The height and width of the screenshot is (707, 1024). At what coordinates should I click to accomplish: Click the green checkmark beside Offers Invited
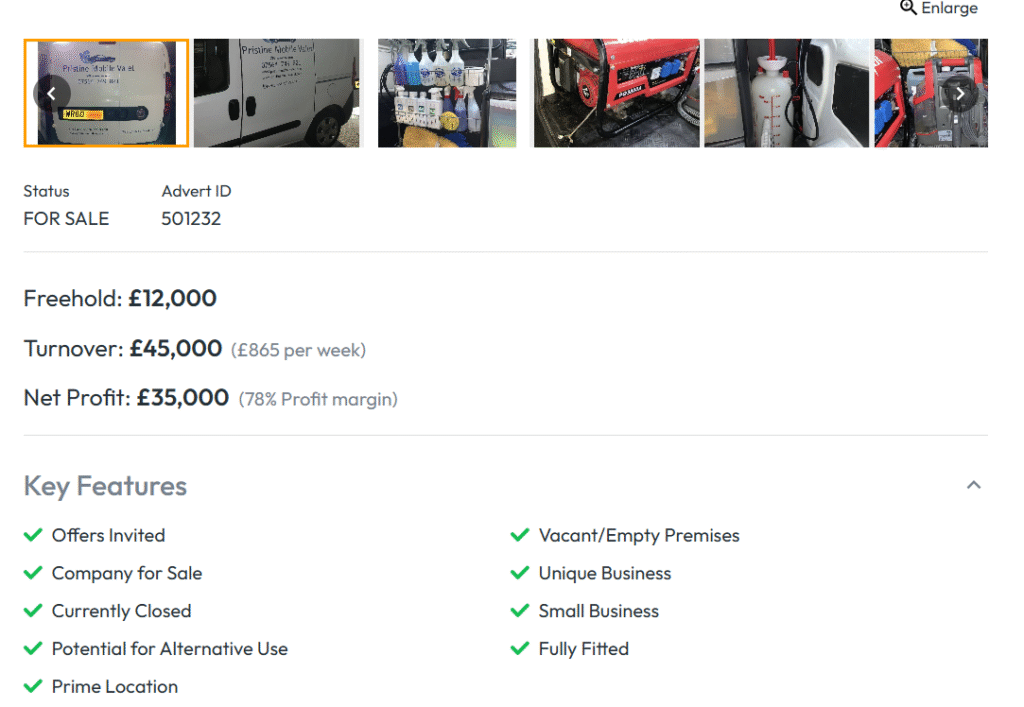[31, 535]
